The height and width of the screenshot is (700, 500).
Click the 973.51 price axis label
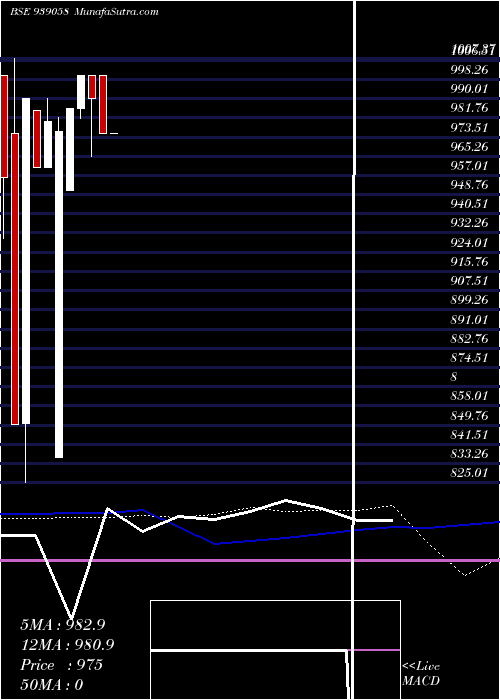point(469,128)
